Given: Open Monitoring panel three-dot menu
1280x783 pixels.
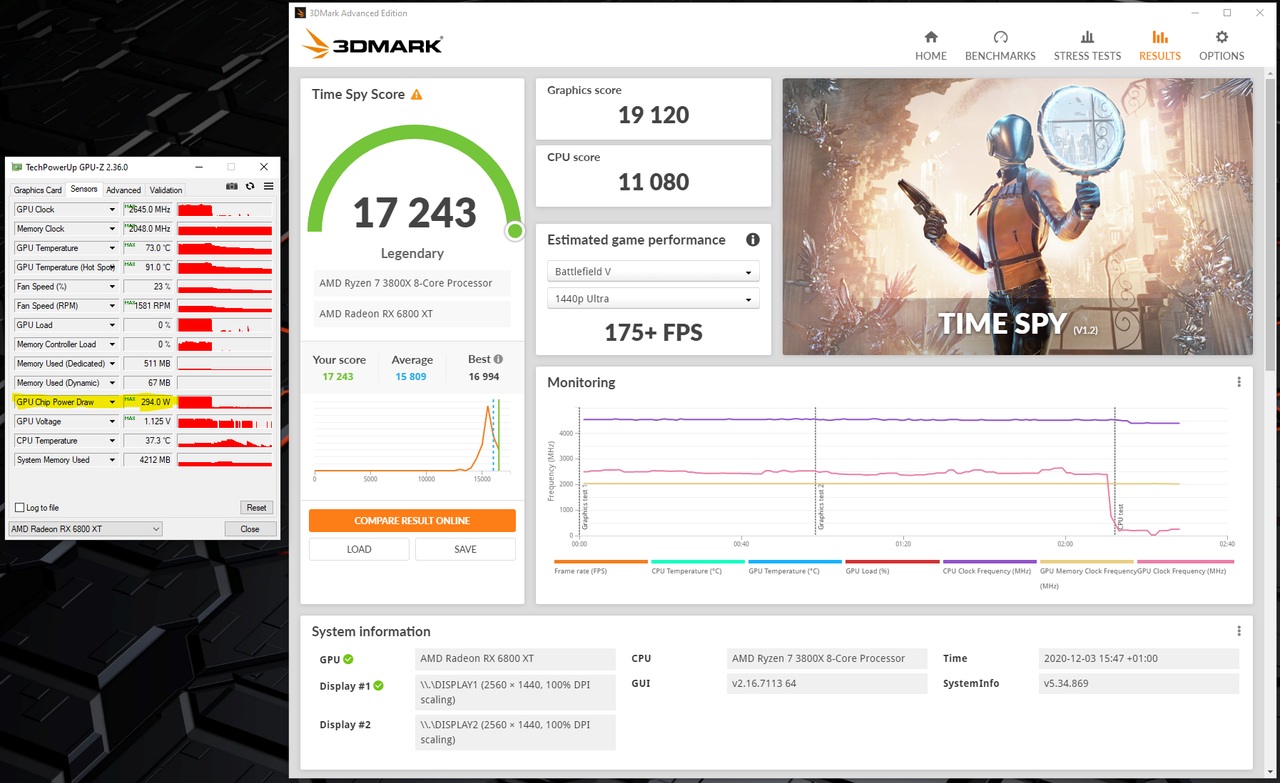Looking at the screenshot, I should 1239,382.
